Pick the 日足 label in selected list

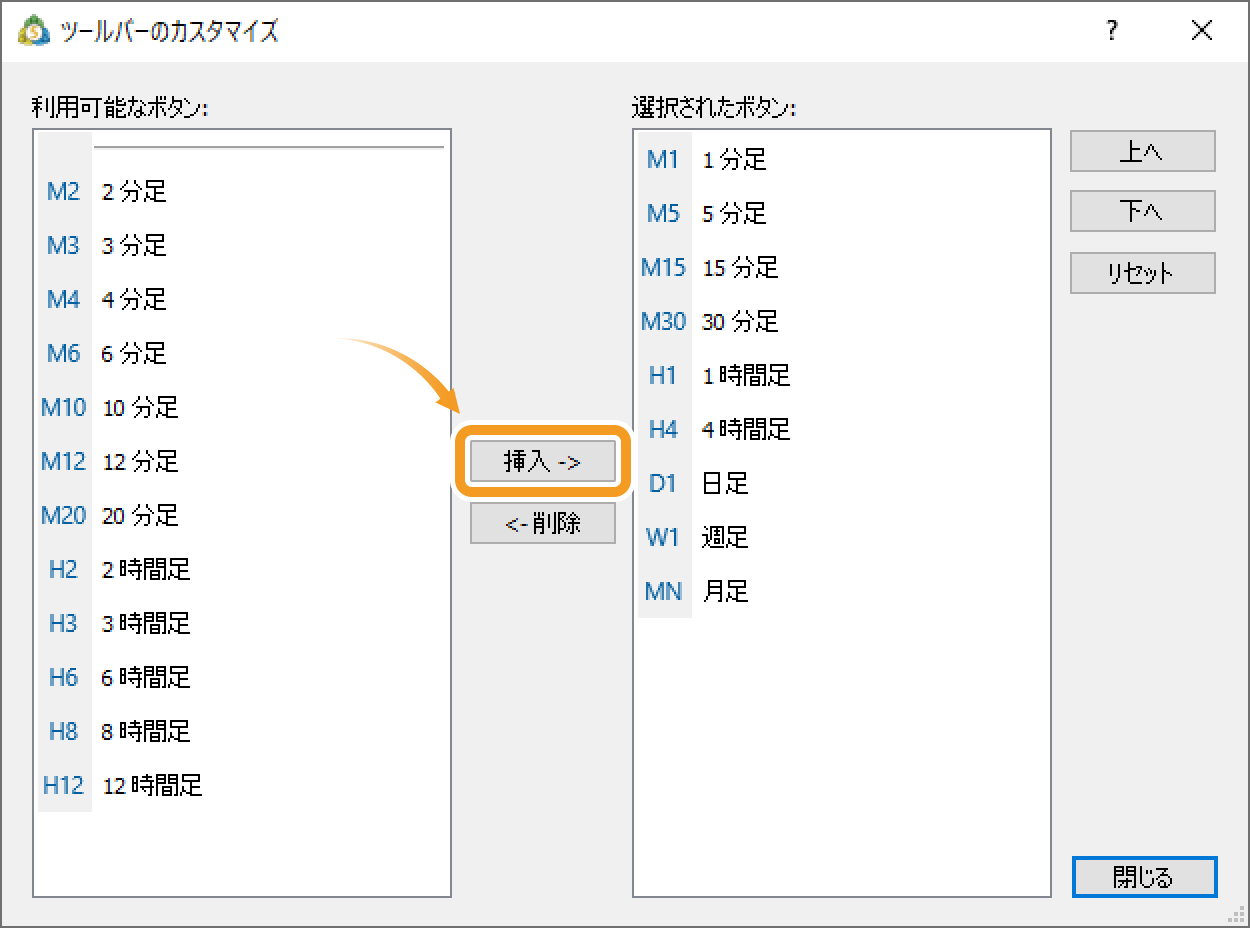(725, 484)
